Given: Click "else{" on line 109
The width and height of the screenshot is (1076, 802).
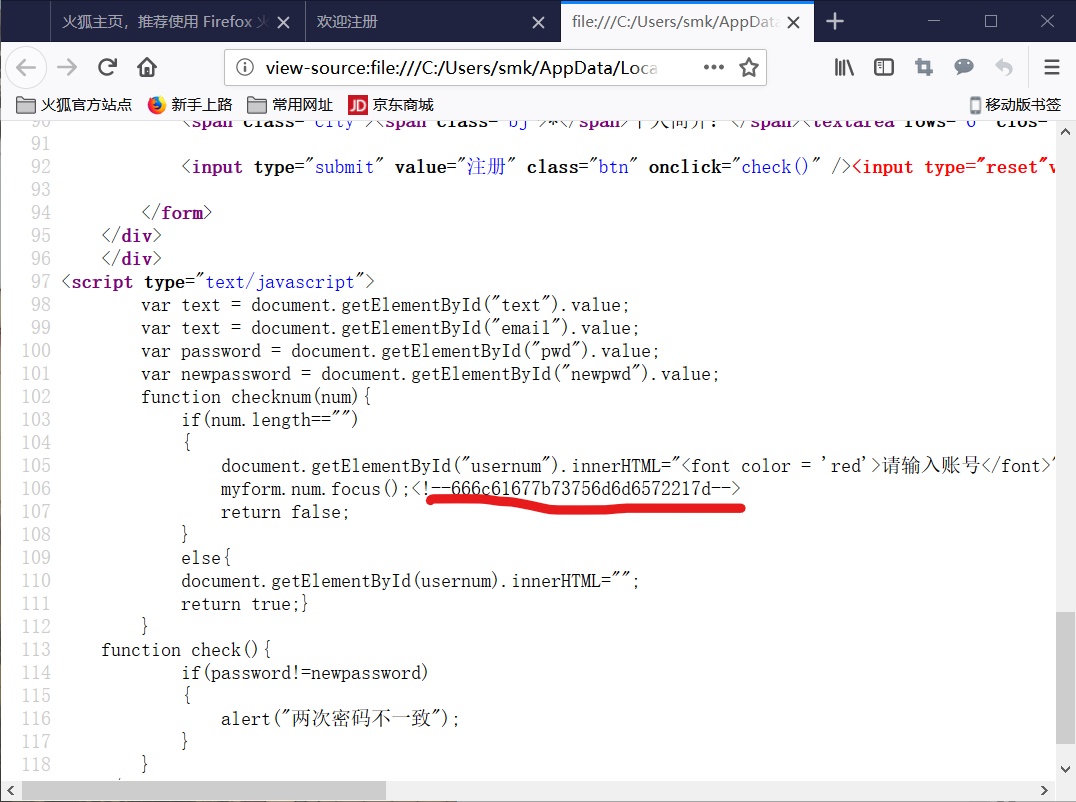Looking at the screenshot, I should tap(206, 558).
